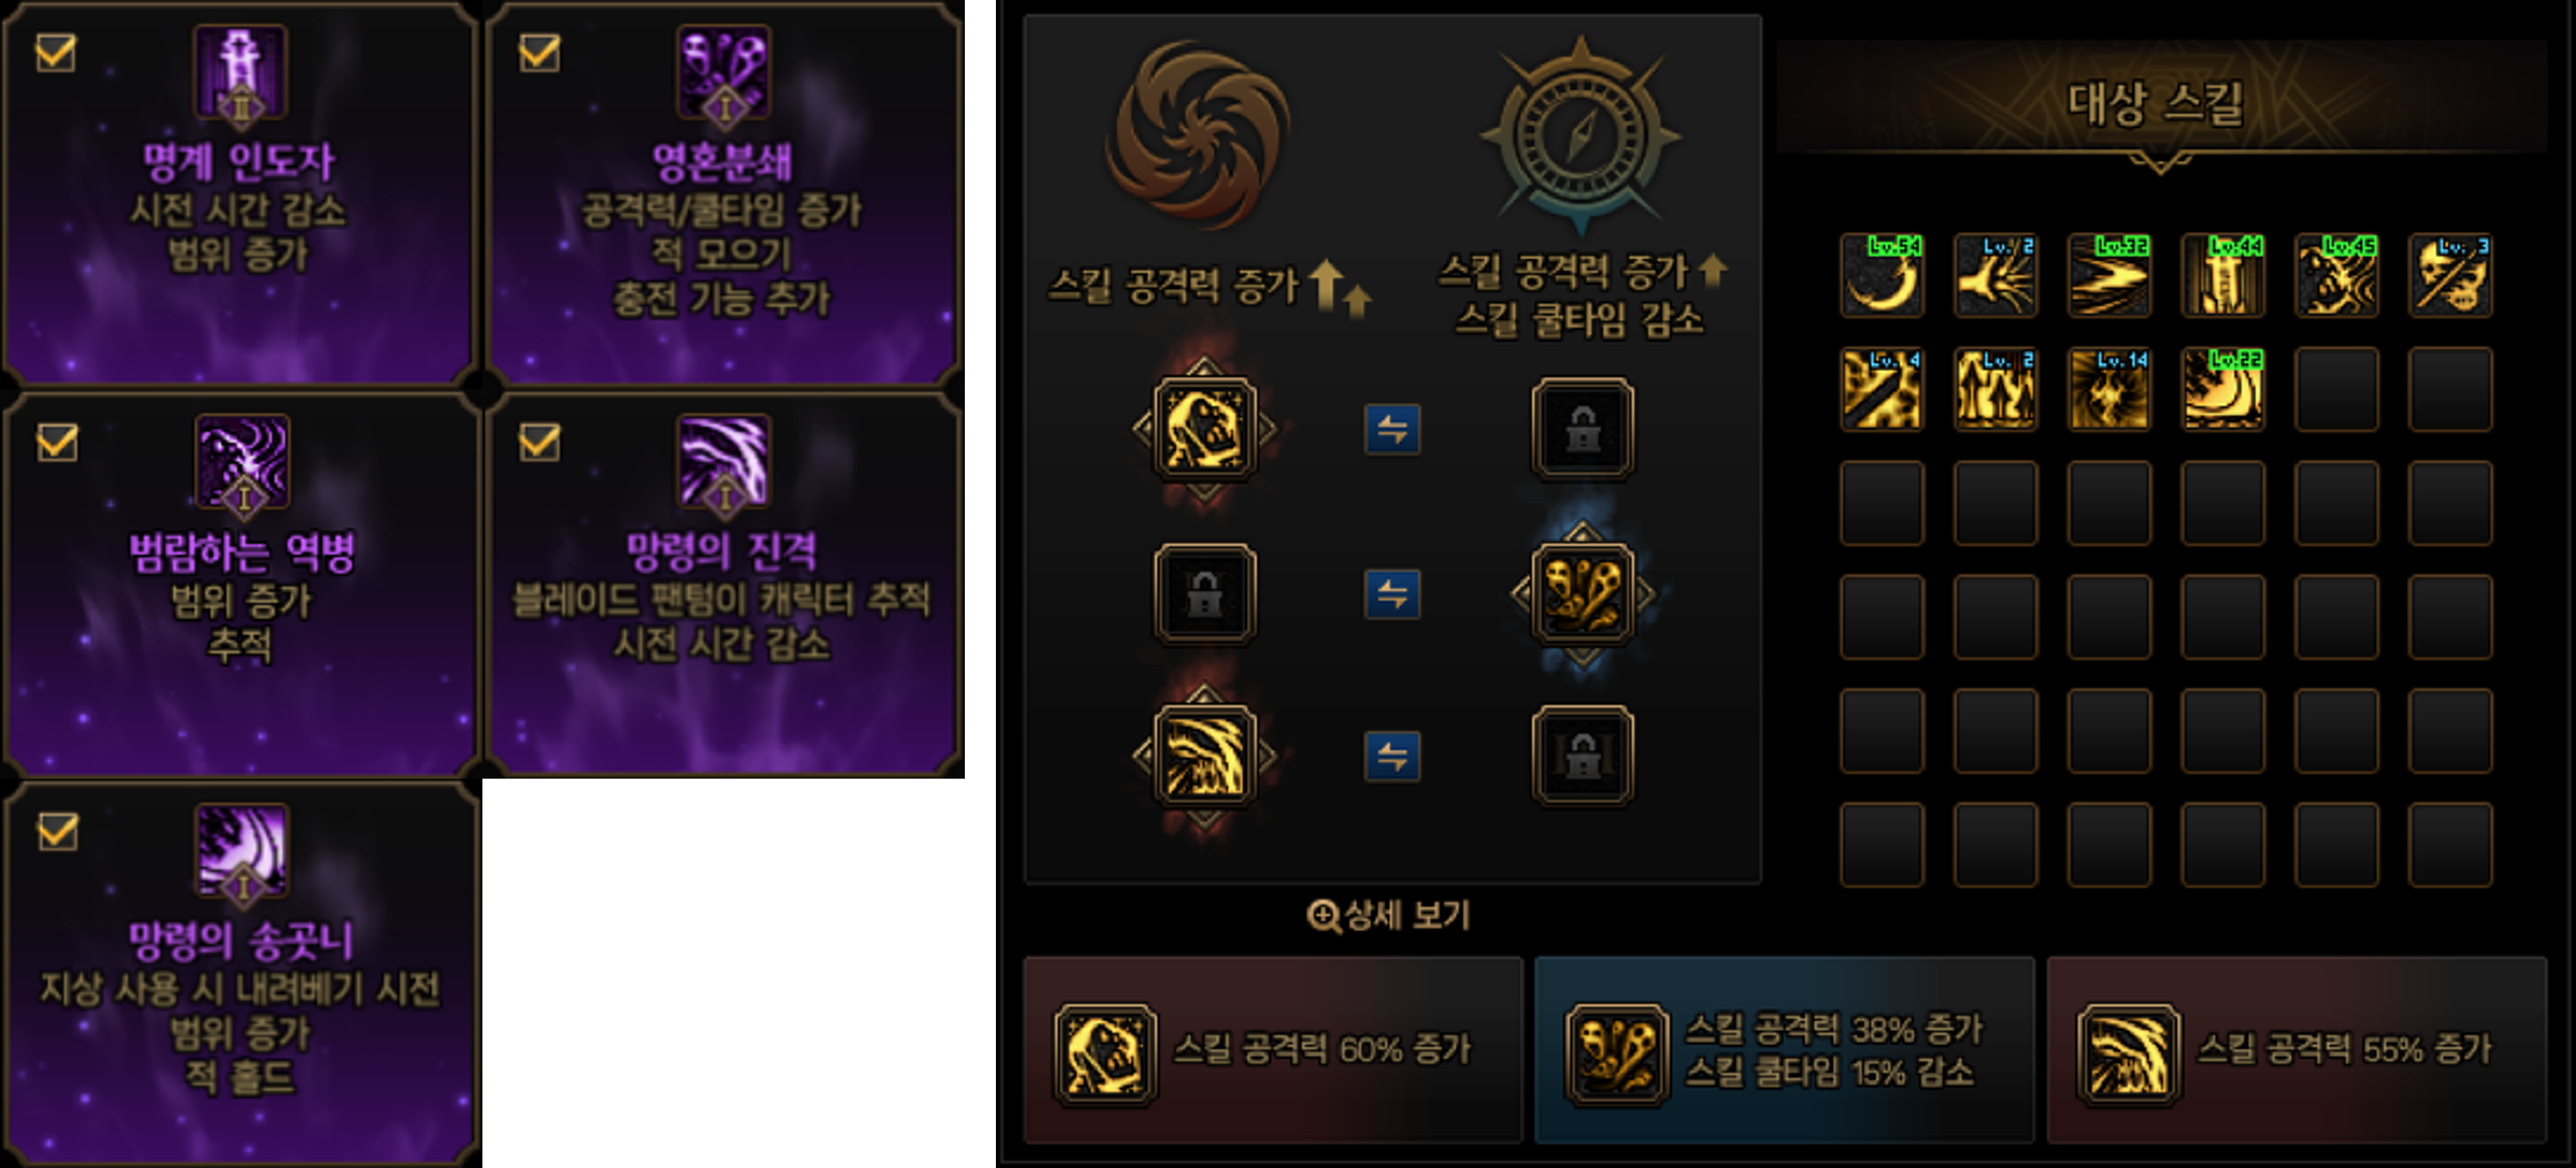Viewport: 2576px width, 1168px height.
Task: Click the bottom row swap arrows button
Action: tap(1392, 757)
